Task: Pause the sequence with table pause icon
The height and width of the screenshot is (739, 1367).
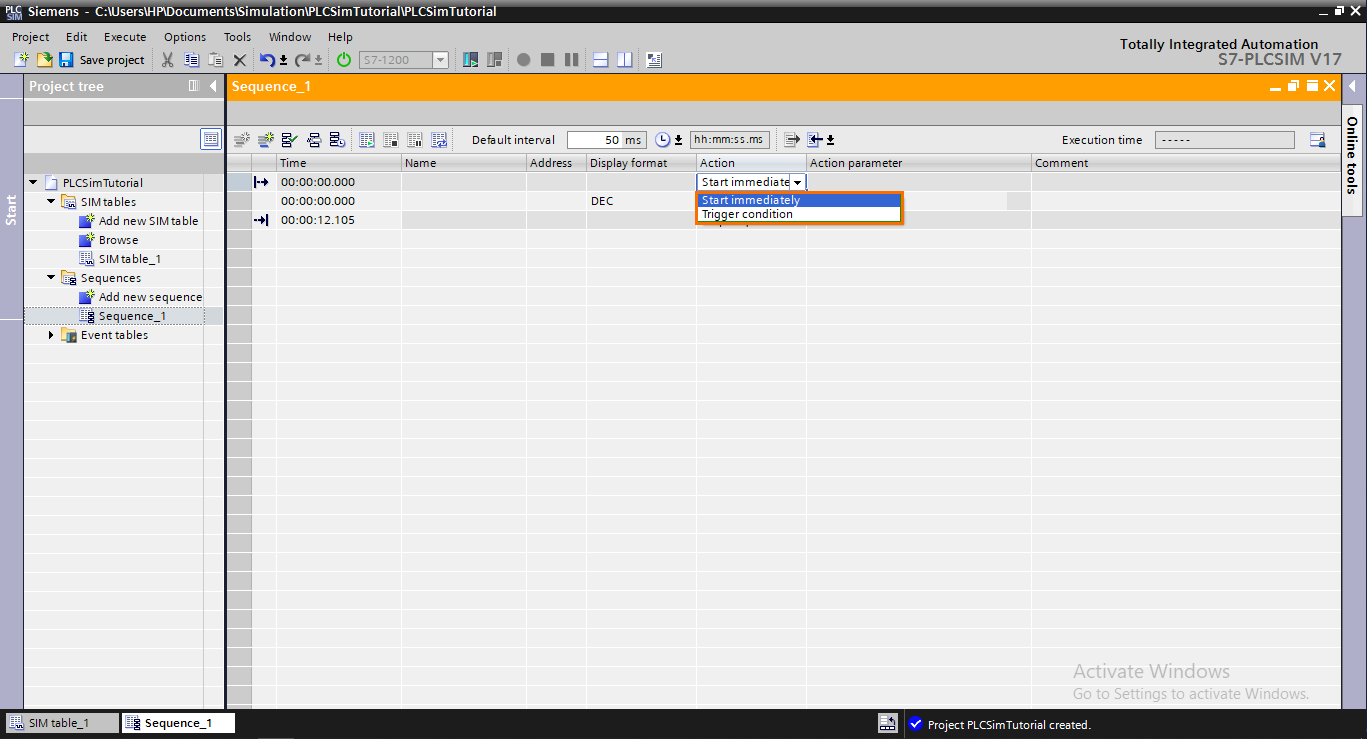Action: coord(415,140)
